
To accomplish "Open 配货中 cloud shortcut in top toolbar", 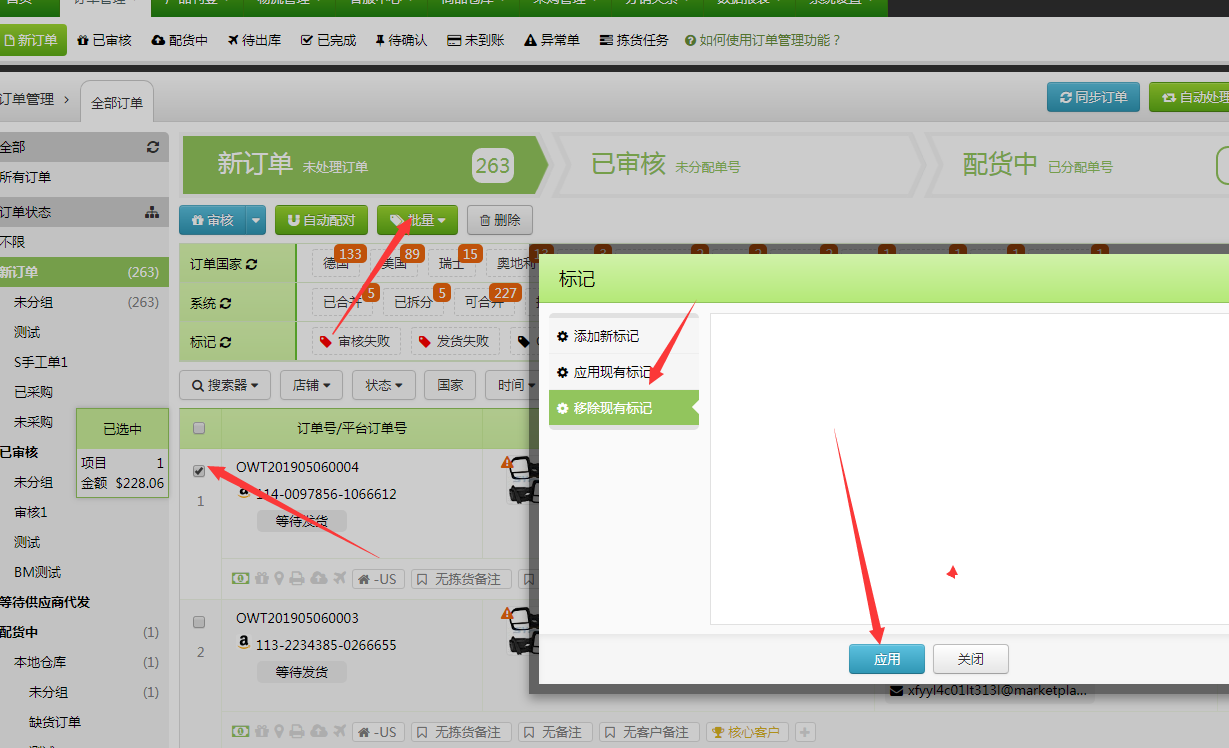I will (180, 40).
